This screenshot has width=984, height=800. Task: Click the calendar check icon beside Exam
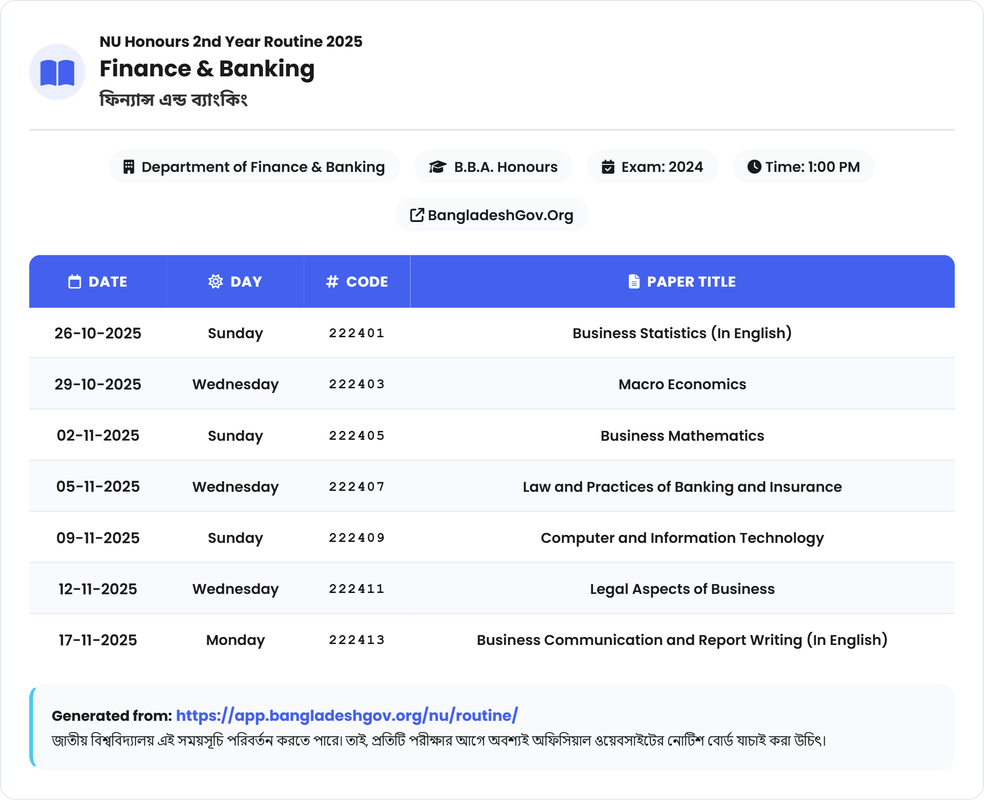(x=607, y=167)
